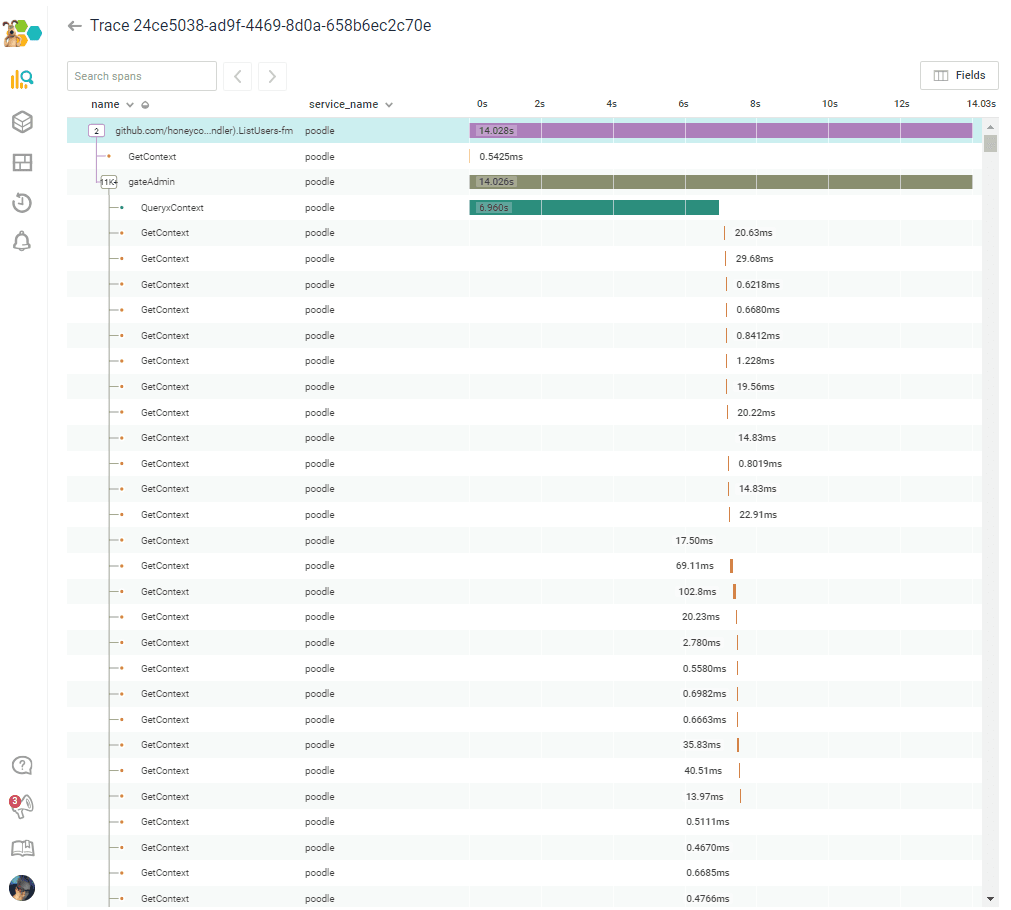Go back using the arrow beside Trace
Image resolution: width=1011 pixels, height=910 pixels.
74,26
